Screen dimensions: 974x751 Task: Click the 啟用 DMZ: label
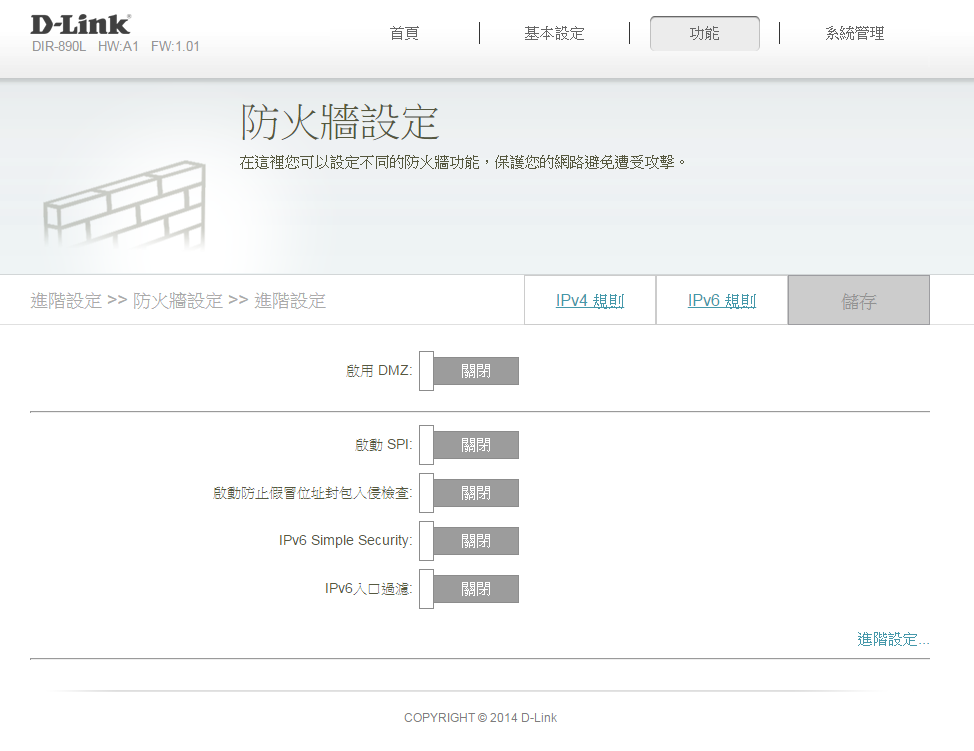coord(379,371)
